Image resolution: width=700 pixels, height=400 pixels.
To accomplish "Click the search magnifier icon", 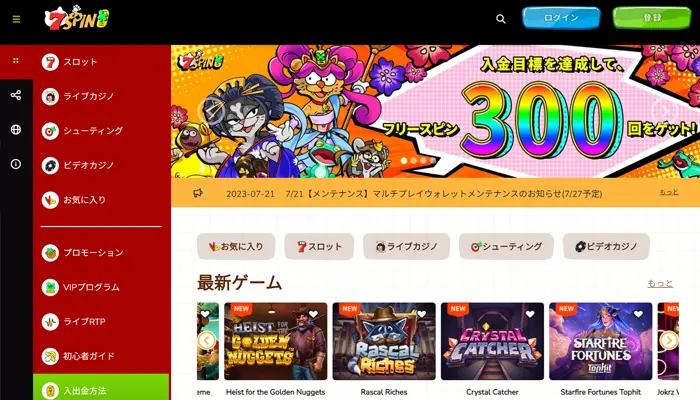I will (501, 19).
